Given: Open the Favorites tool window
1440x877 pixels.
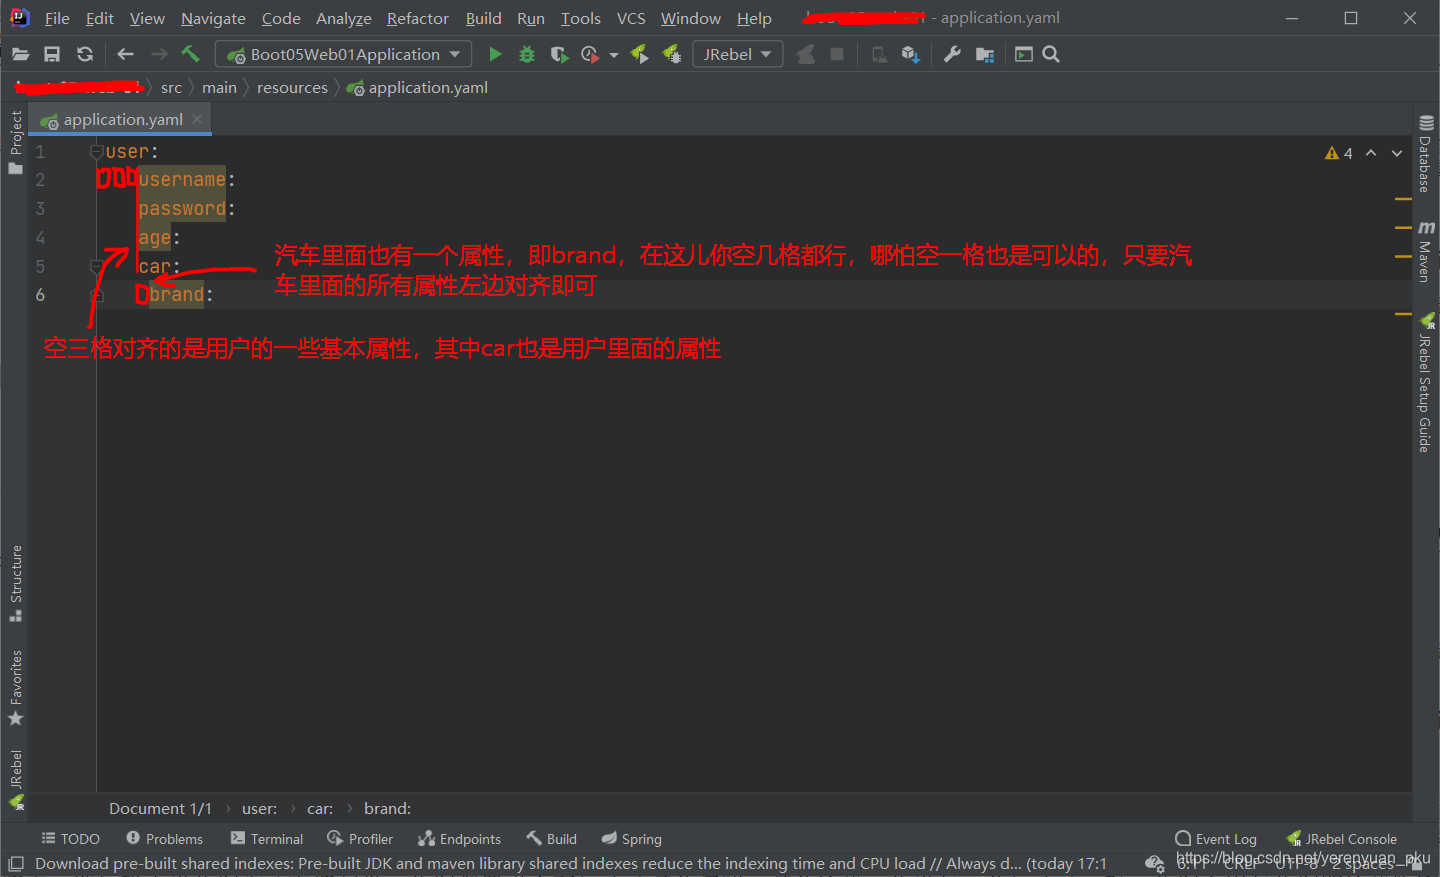Looking at the screenshot, I should tap(15, 688).
